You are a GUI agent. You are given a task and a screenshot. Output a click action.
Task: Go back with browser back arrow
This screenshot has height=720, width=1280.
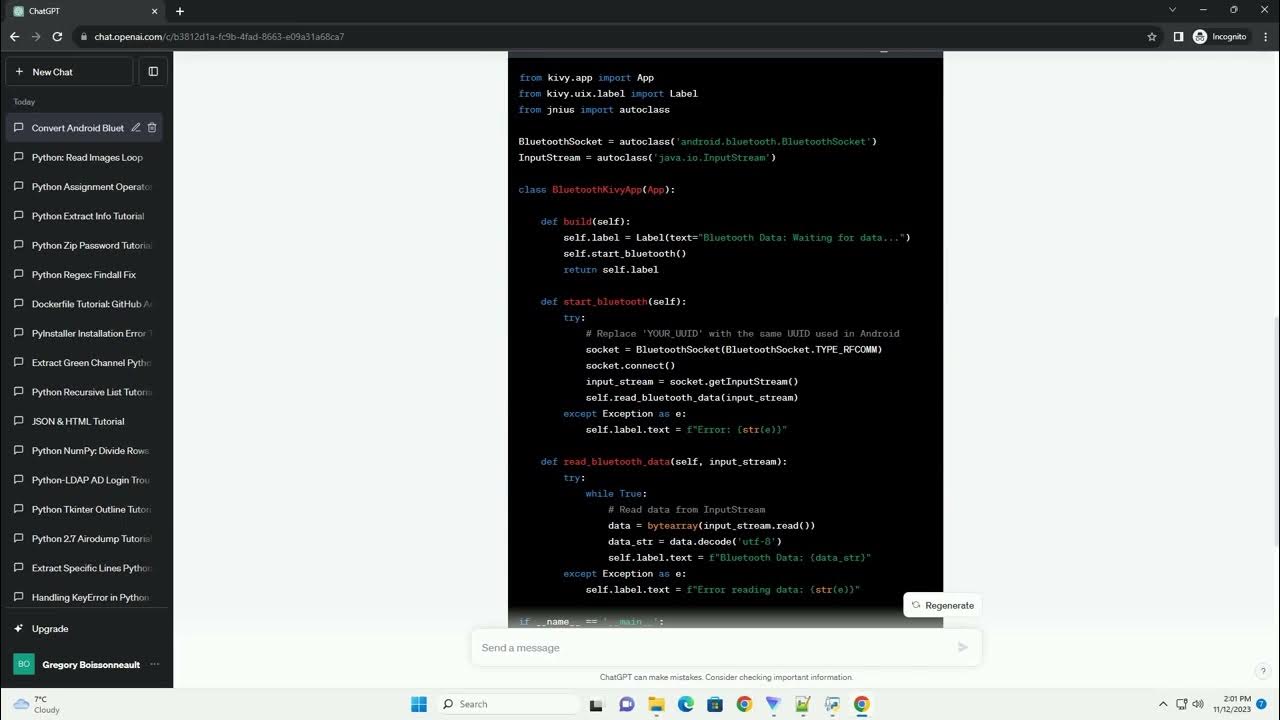click(x=14, y=37)
